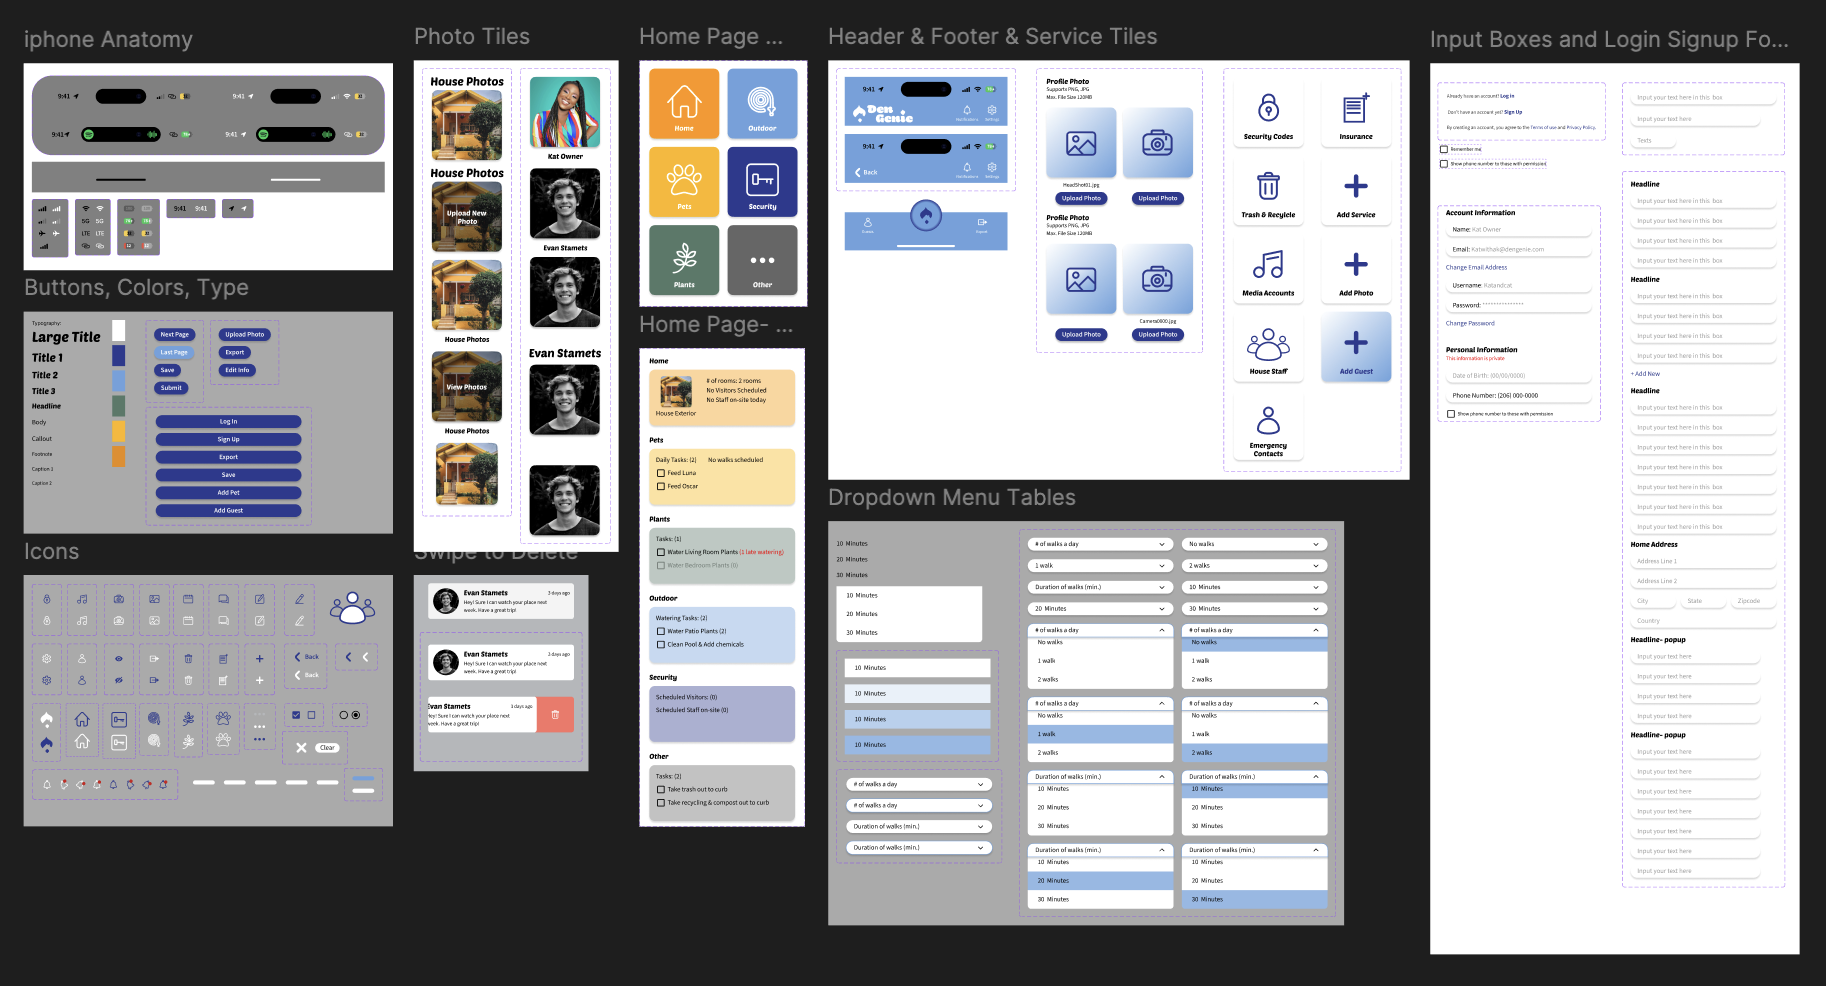Click the Submit button
This screenshot has height=986, width=1826.
172,388
